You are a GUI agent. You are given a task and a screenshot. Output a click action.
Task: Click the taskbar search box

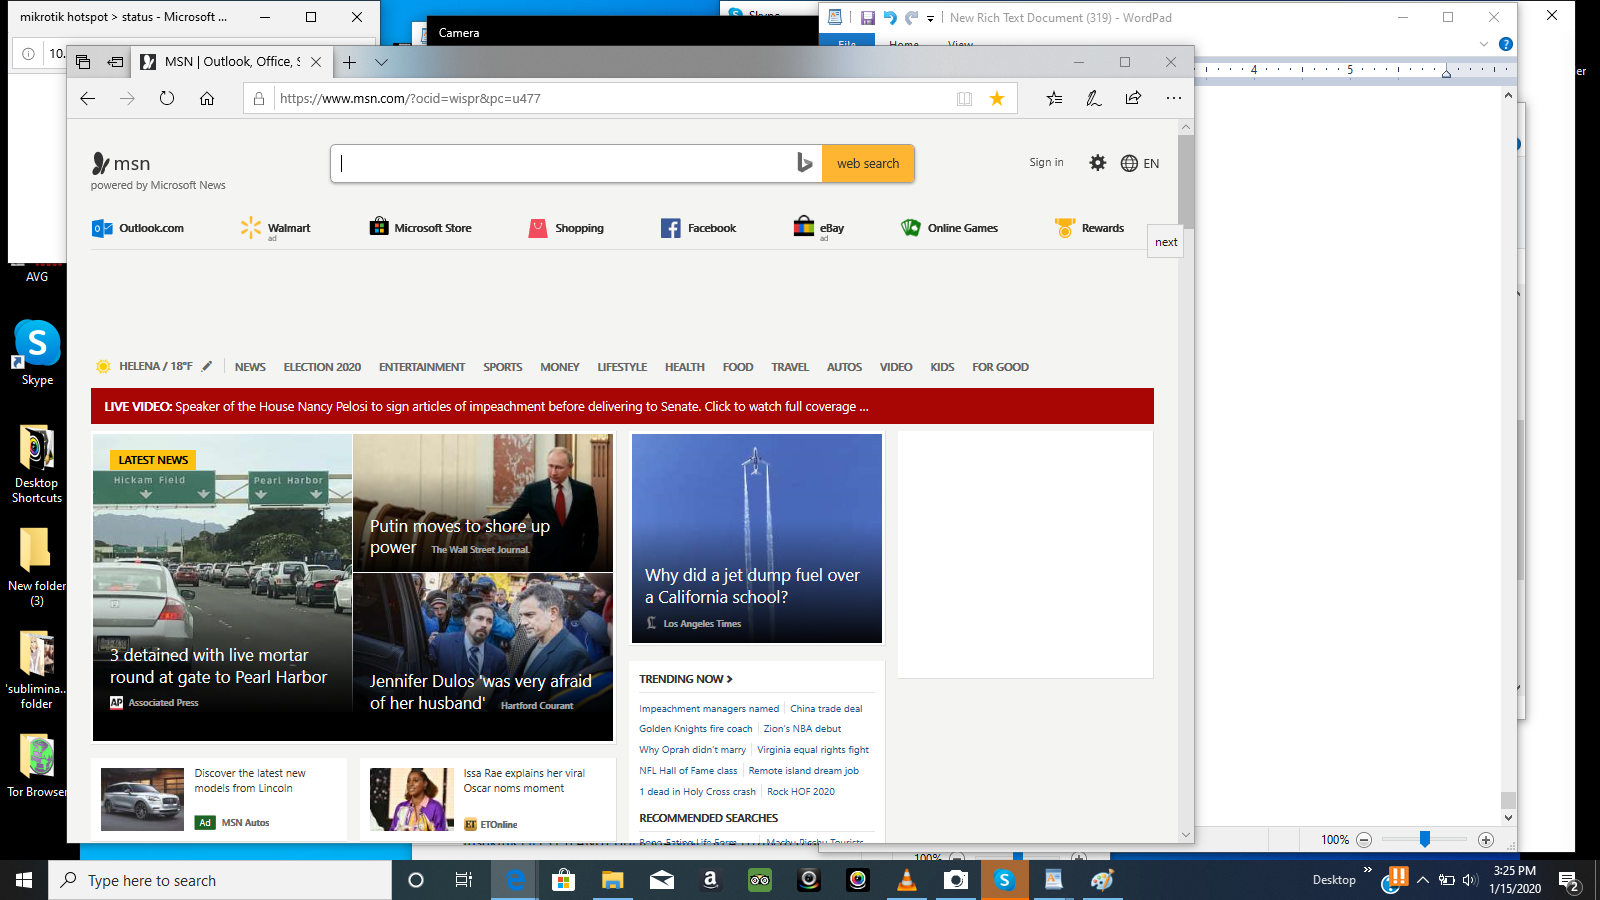[x=220, y=880]
